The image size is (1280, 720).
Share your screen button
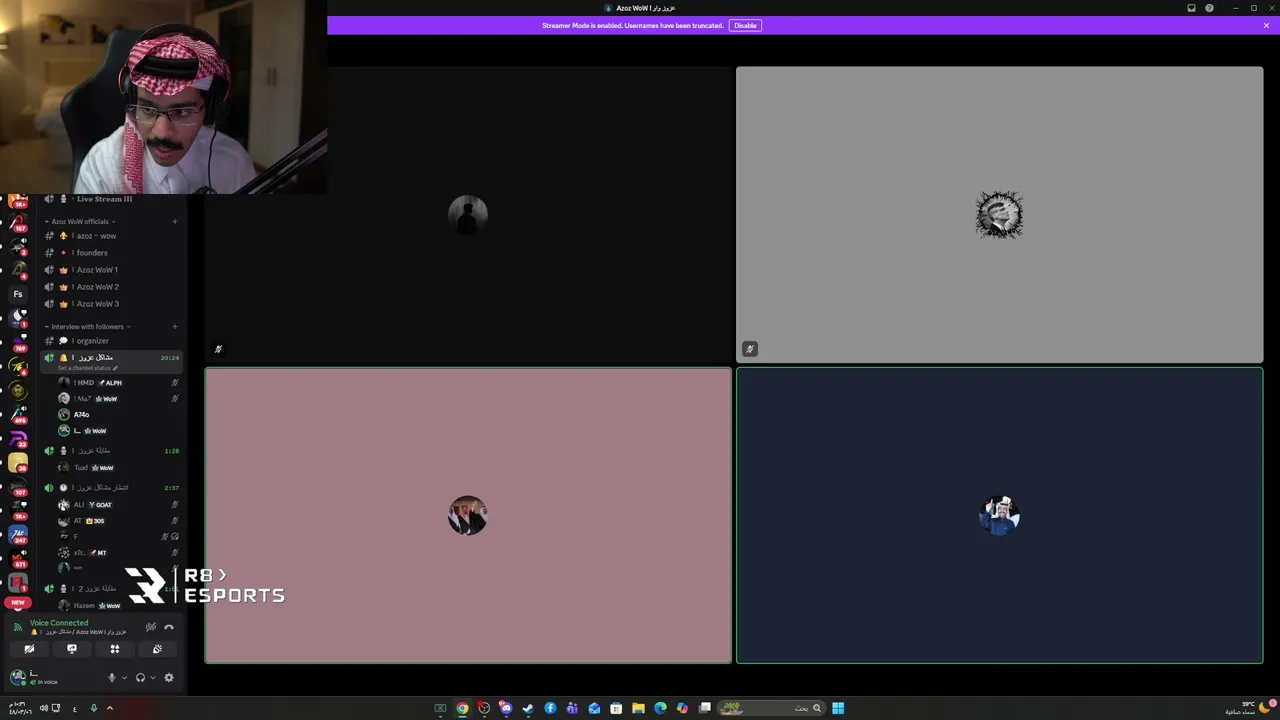[x=72, y=649]
